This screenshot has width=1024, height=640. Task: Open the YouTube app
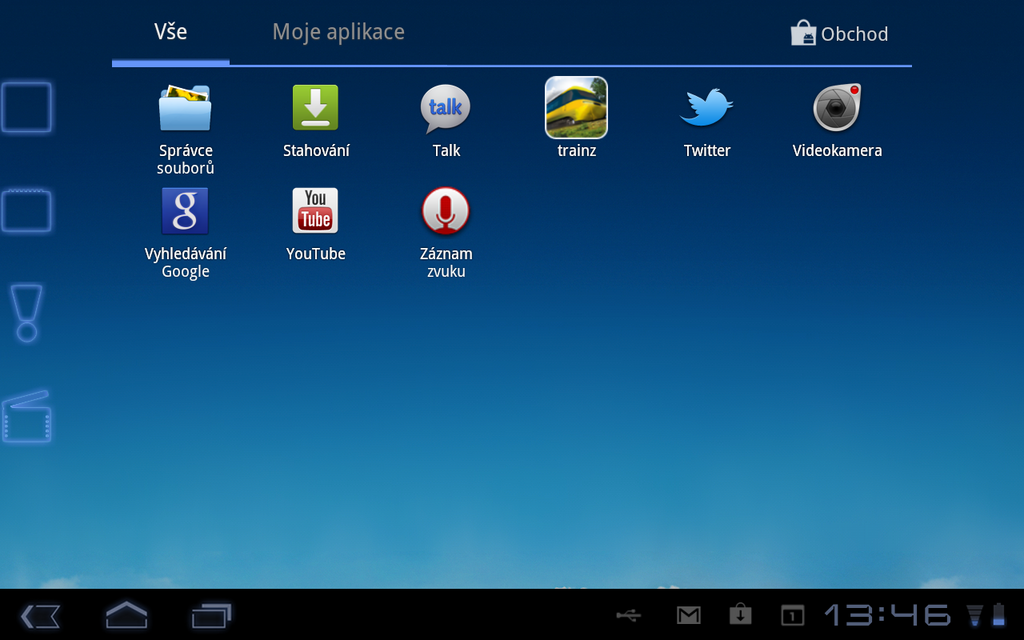click(x=315, y=211)
